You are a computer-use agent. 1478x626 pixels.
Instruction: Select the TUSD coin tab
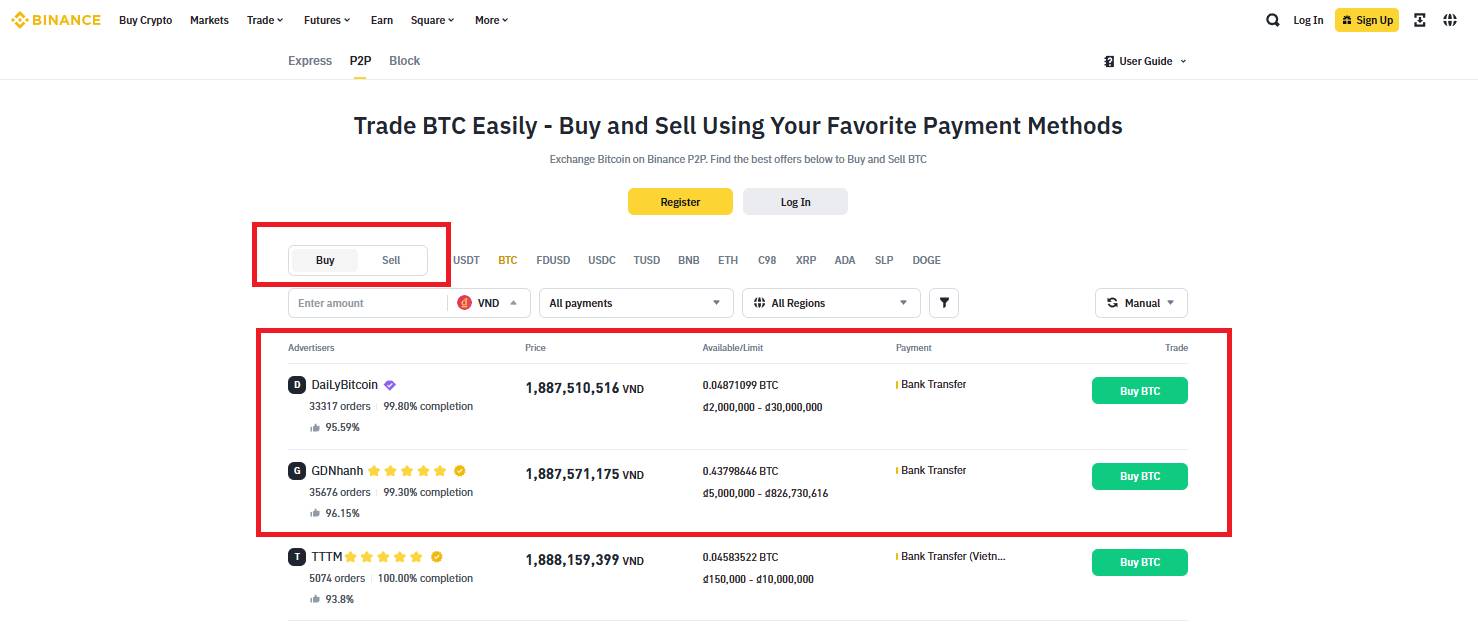pos(647,260)
